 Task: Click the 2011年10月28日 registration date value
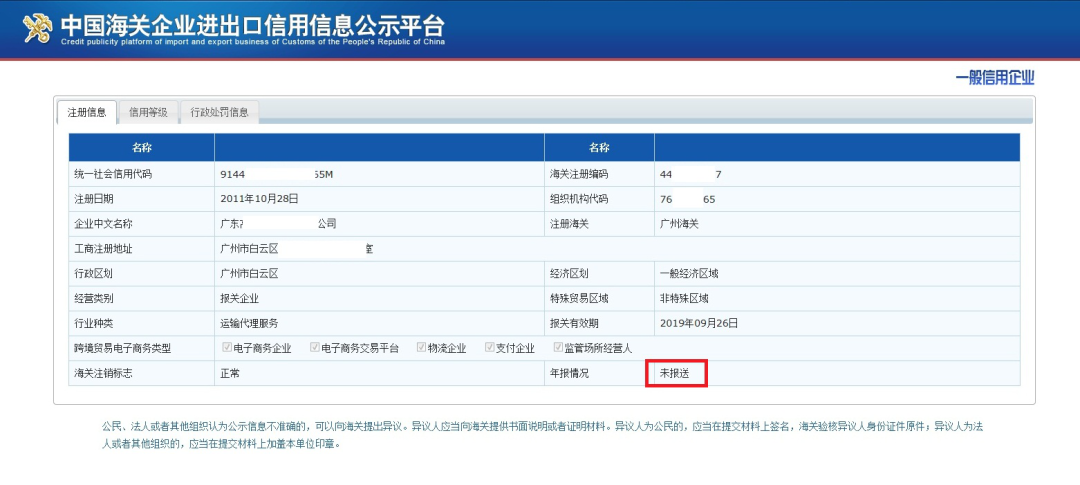point(260,198)
